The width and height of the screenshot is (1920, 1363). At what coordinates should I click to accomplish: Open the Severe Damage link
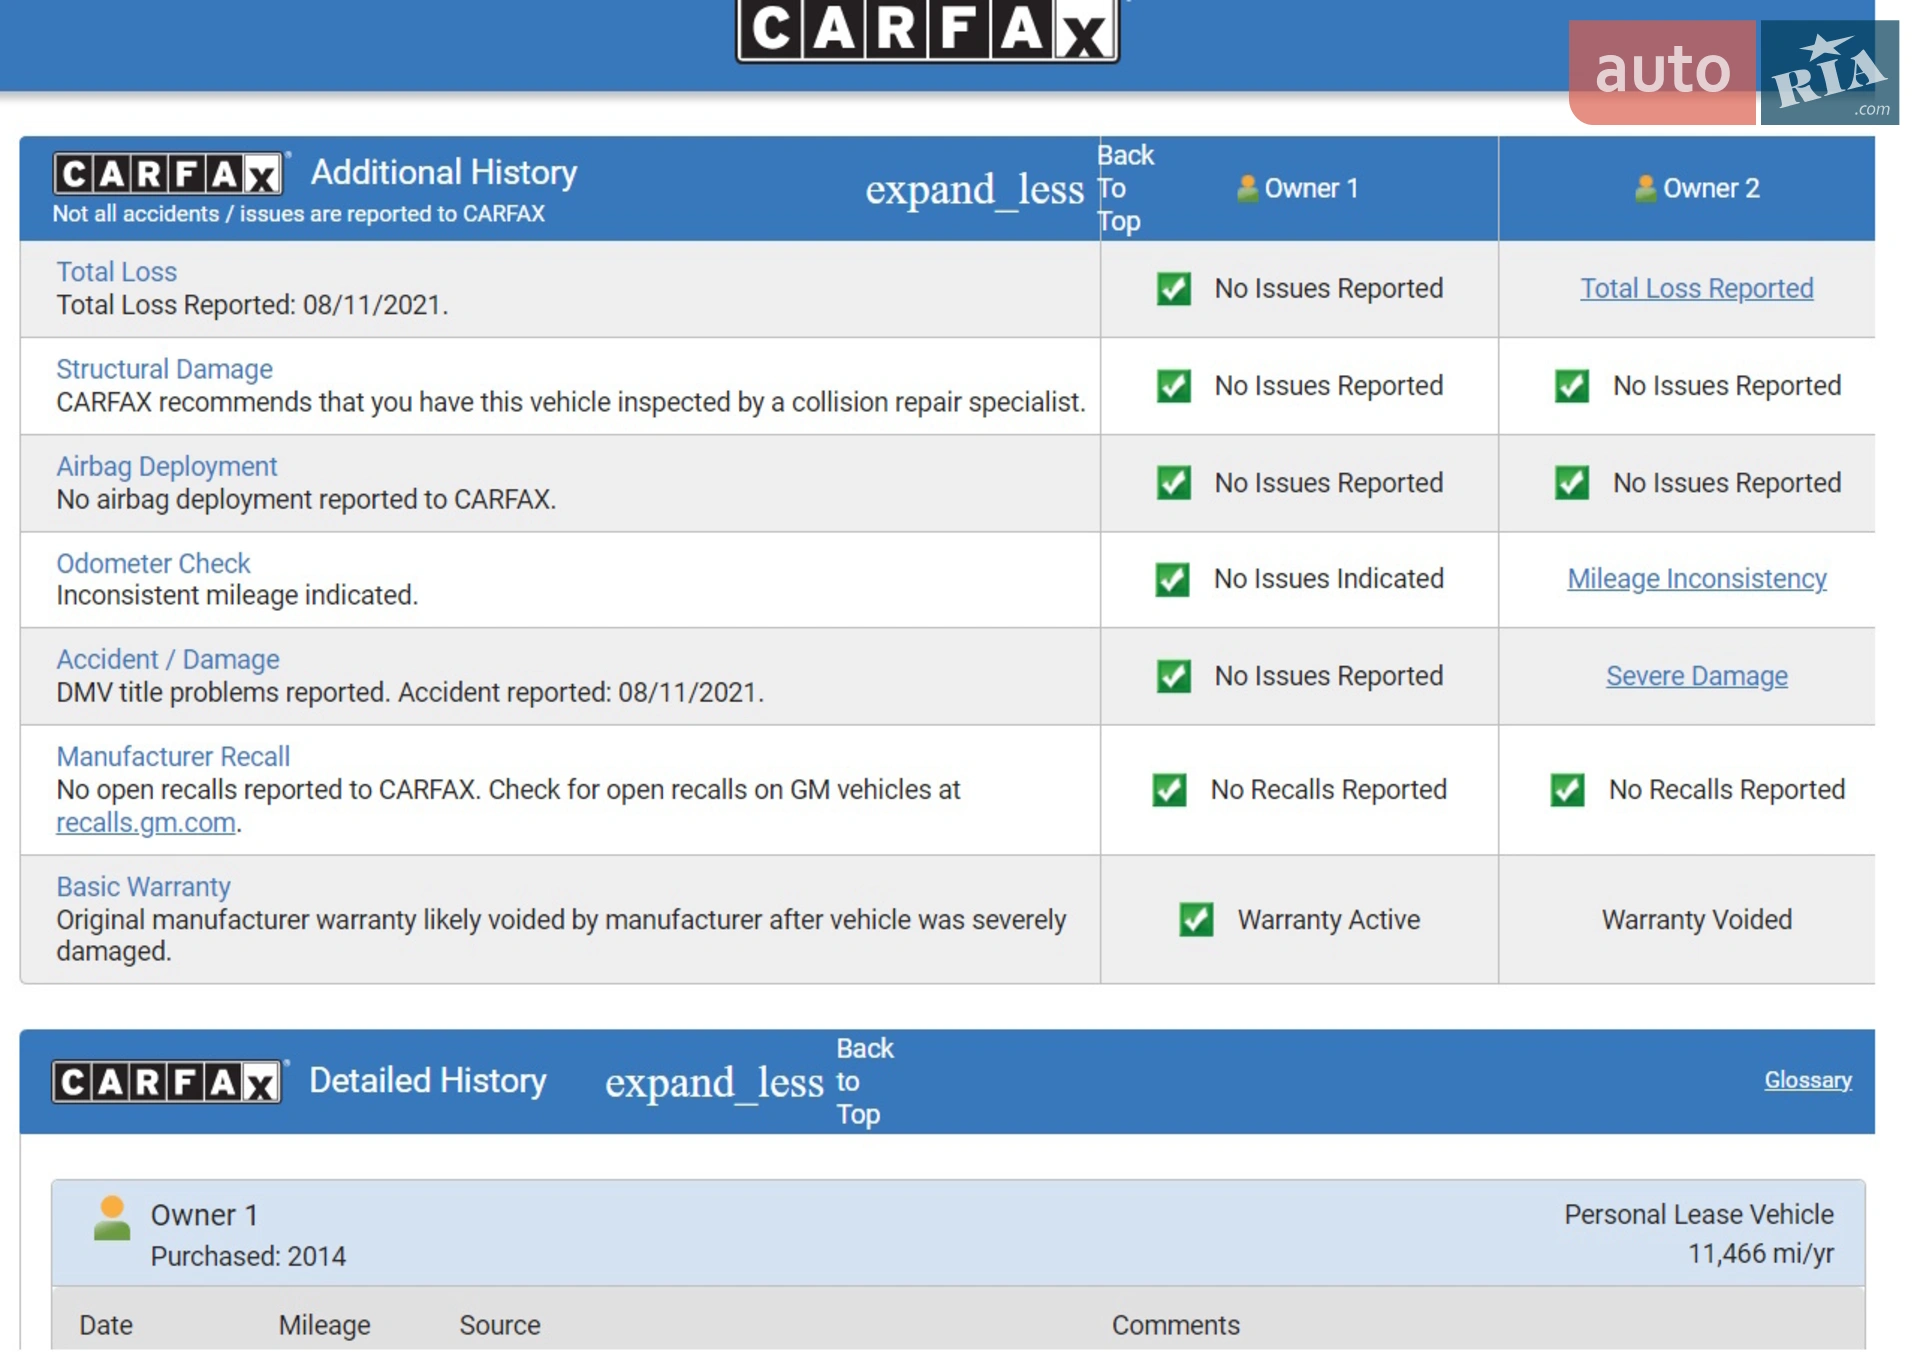pyautogui.click(x=1696, y=676)
